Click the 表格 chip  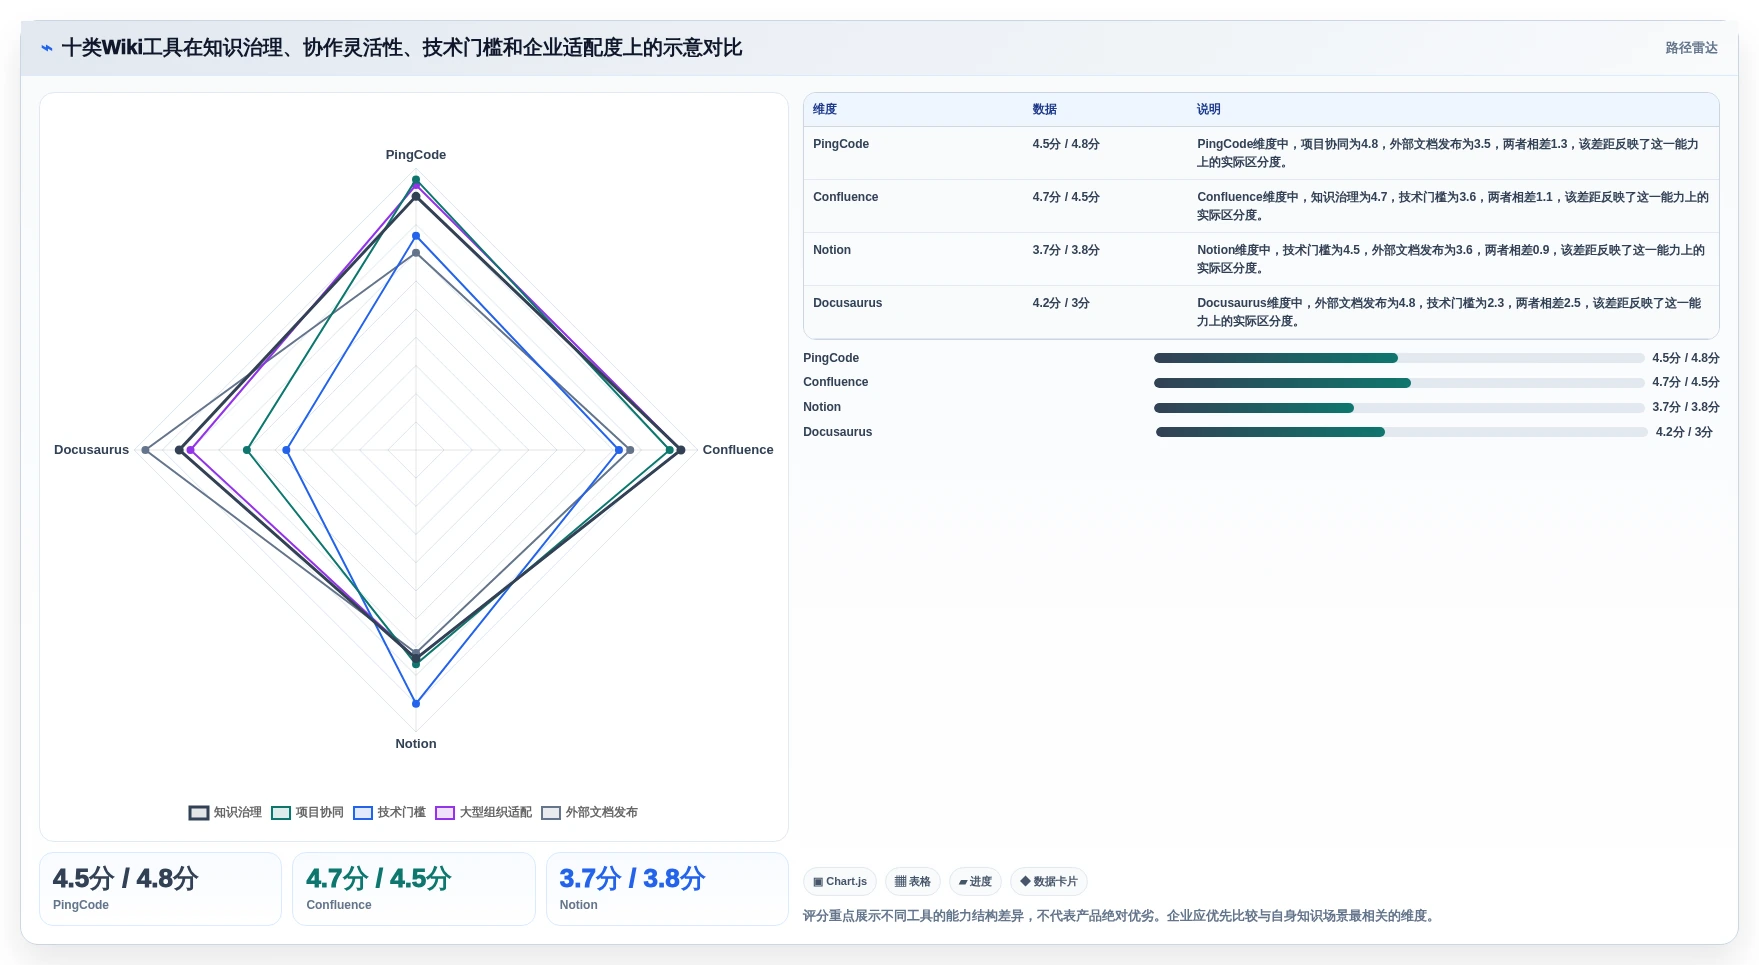[912, 881]
